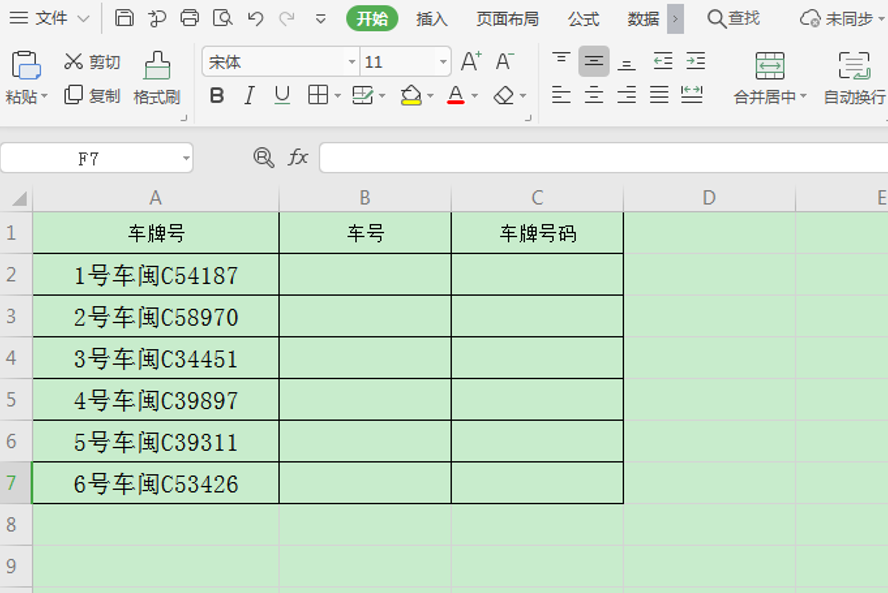The image size is (888, 593).
Task: Expand the fill color dropdown arrow
Action: (430, 96)
